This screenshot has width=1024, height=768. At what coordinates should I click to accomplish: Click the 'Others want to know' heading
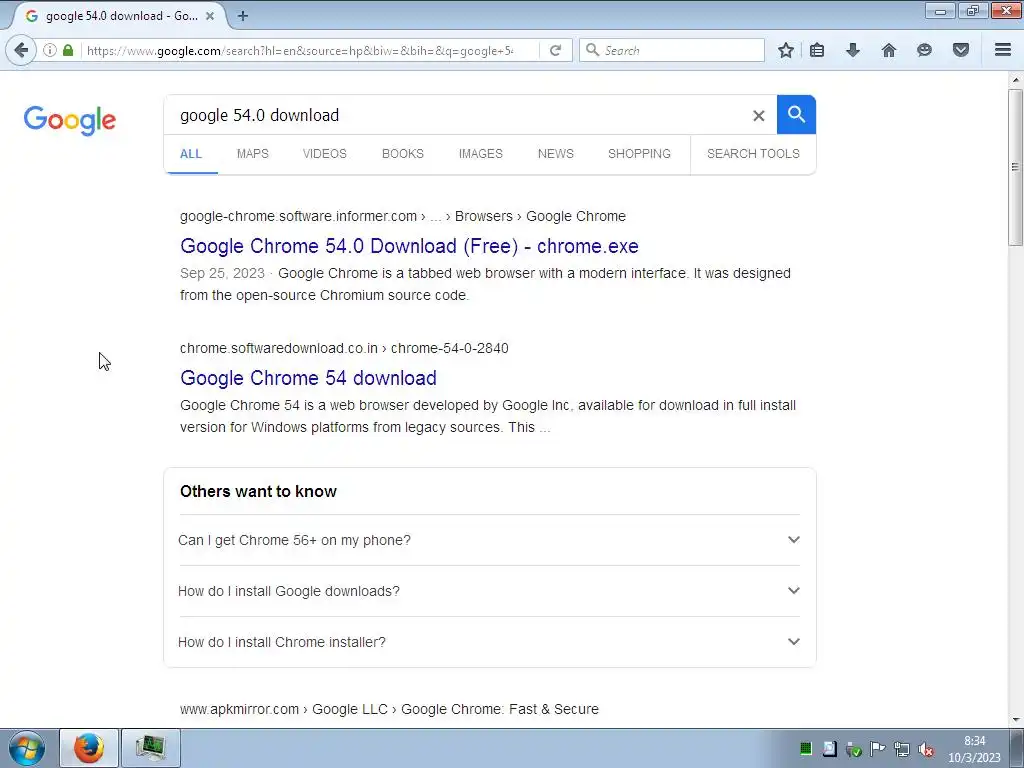tap(259, 492)
